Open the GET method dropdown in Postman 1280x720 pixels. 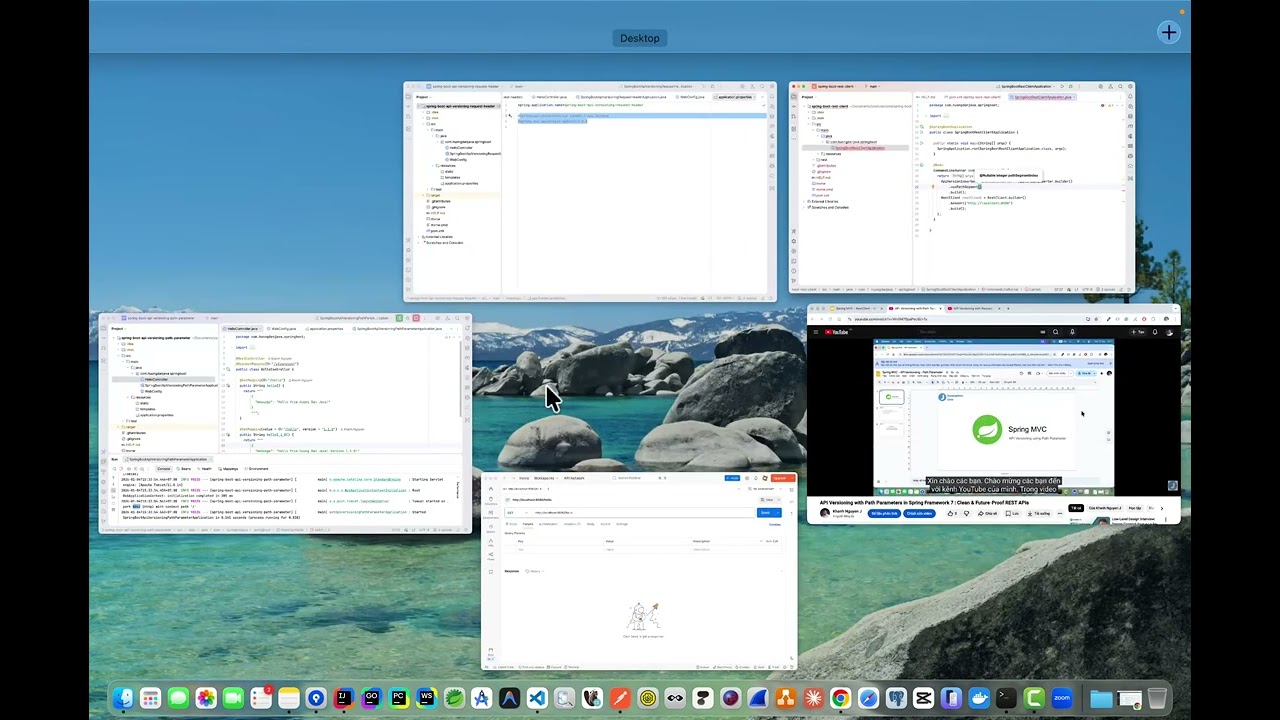tap(516, 513)
